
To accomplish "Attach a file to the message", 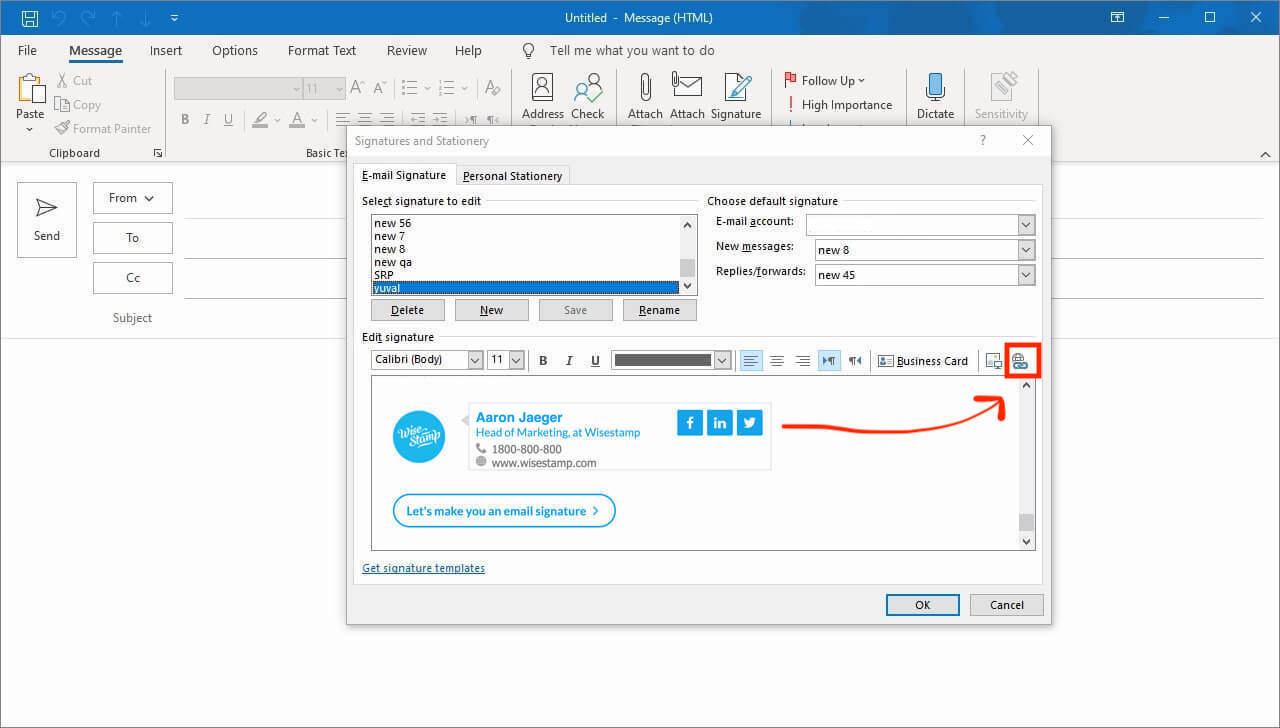I will coord(645,94).
